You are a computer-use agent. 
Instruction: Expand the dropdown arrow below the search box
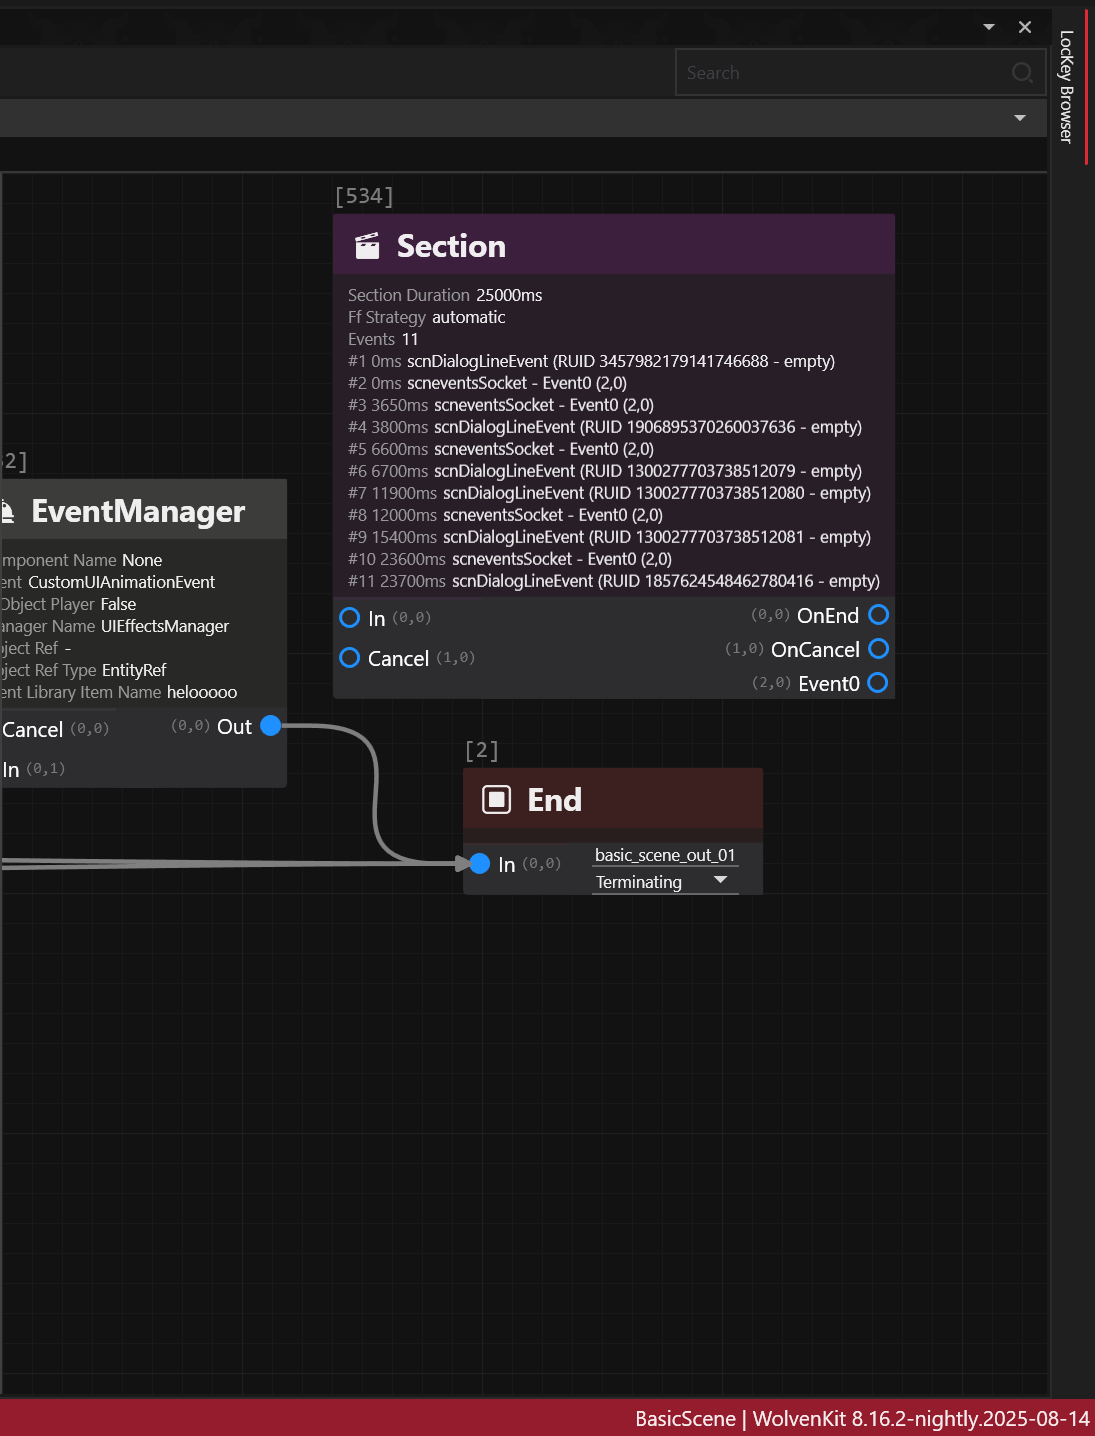pyautogui.click(x=1020, y=118)
